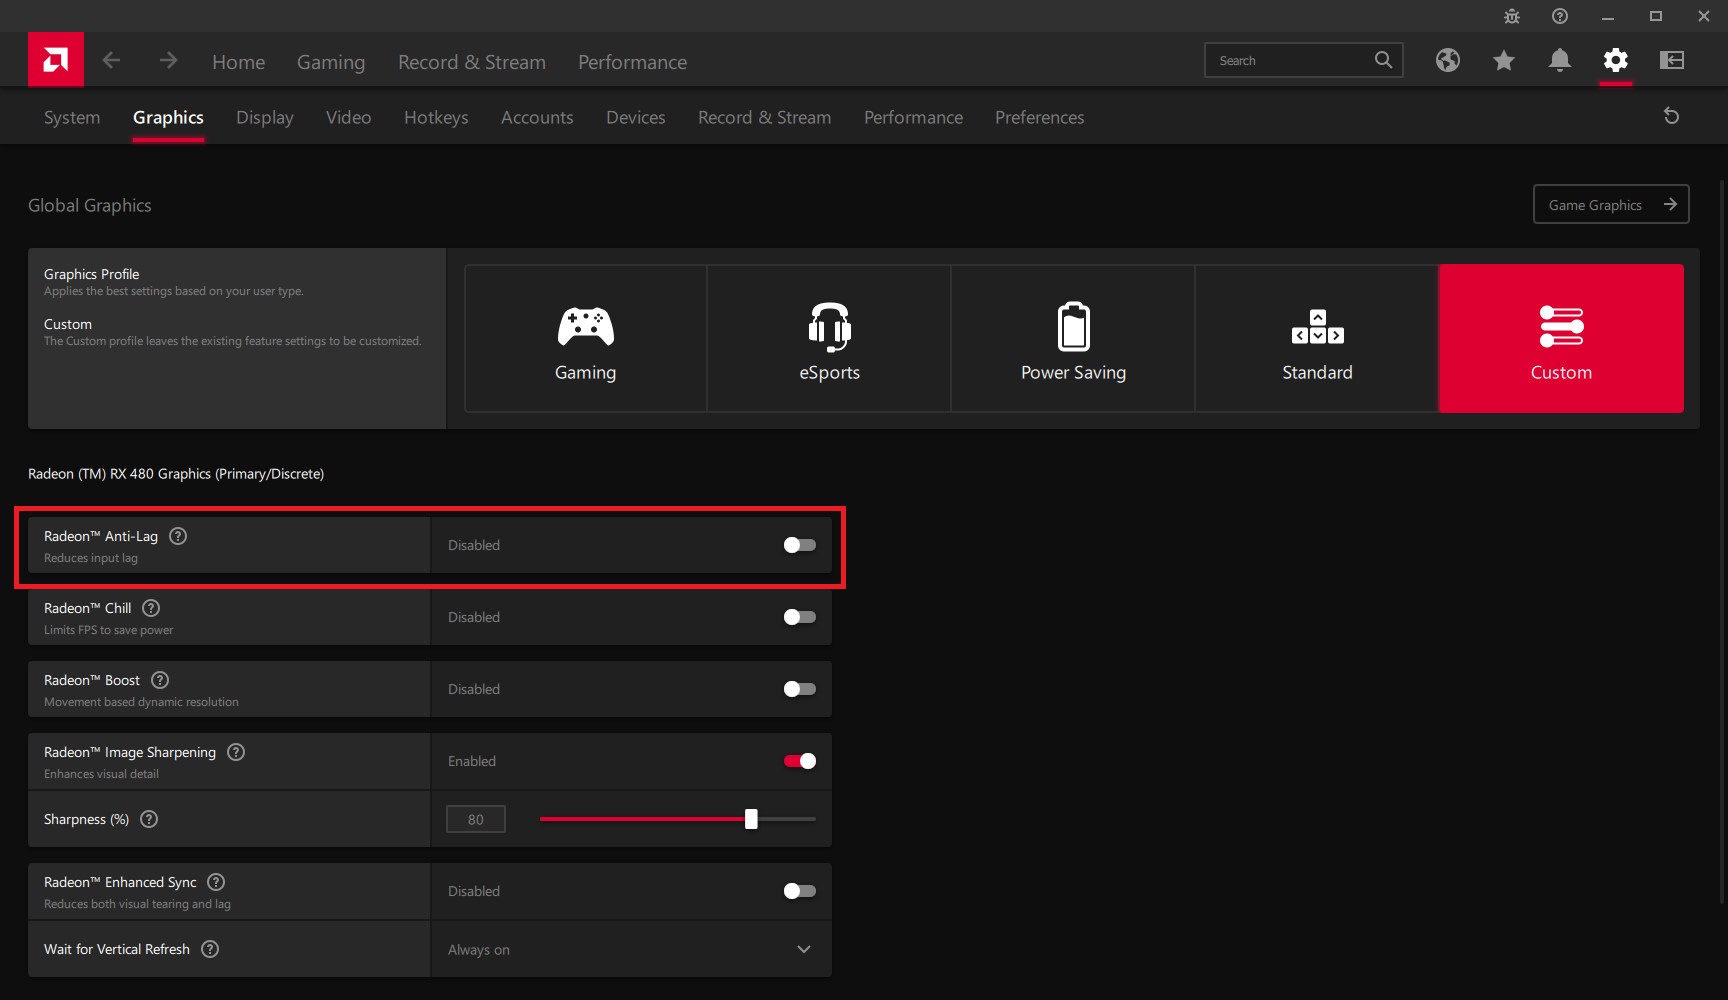Open Record & Stream in top bar
Image resolution: width=1728 pixels, height=1000 pixels.
tap(472, 62)
